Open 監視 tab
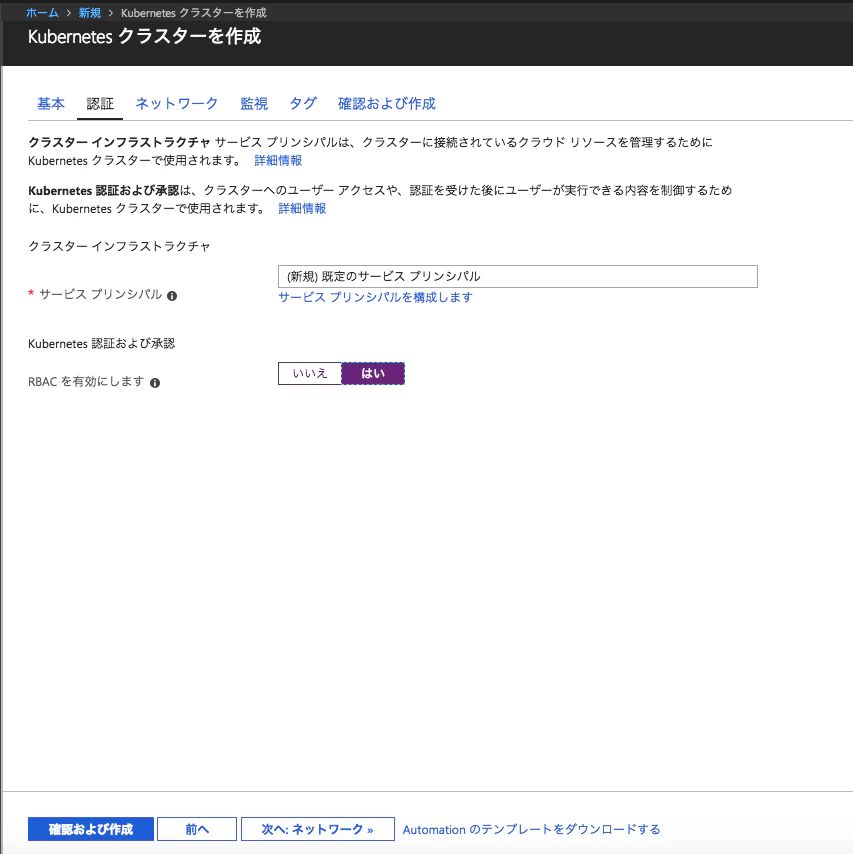 [x=254, y=103]
